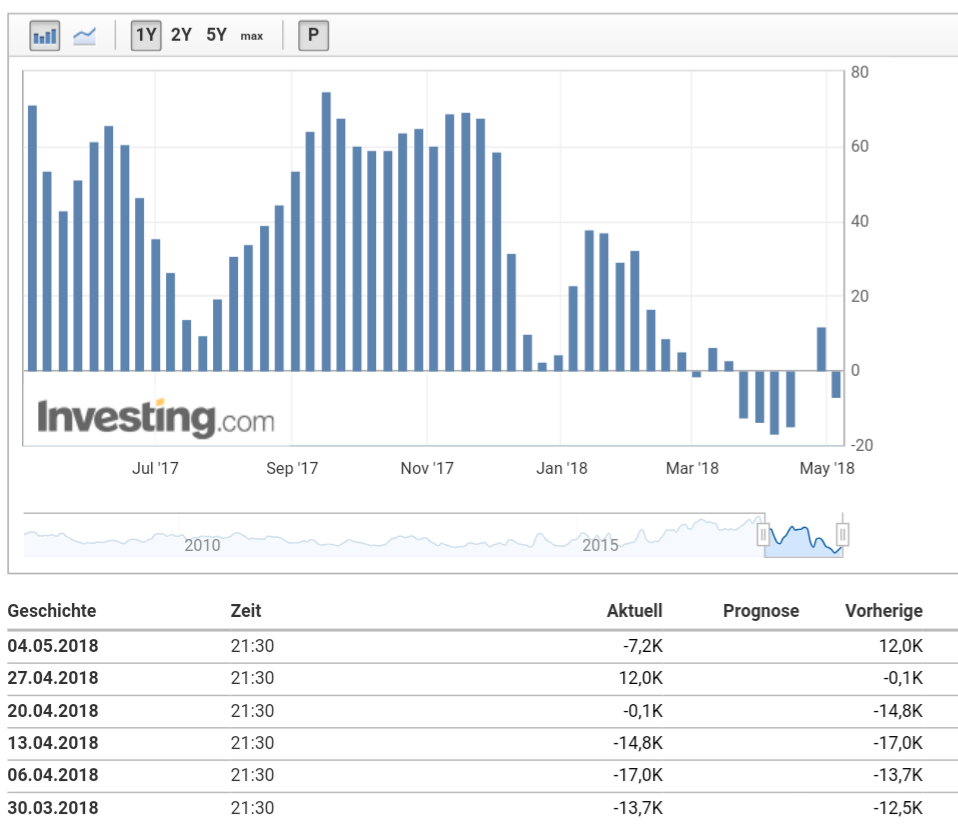
Task: Click the tallest bar near Sep '17
Action: [326, 230]
